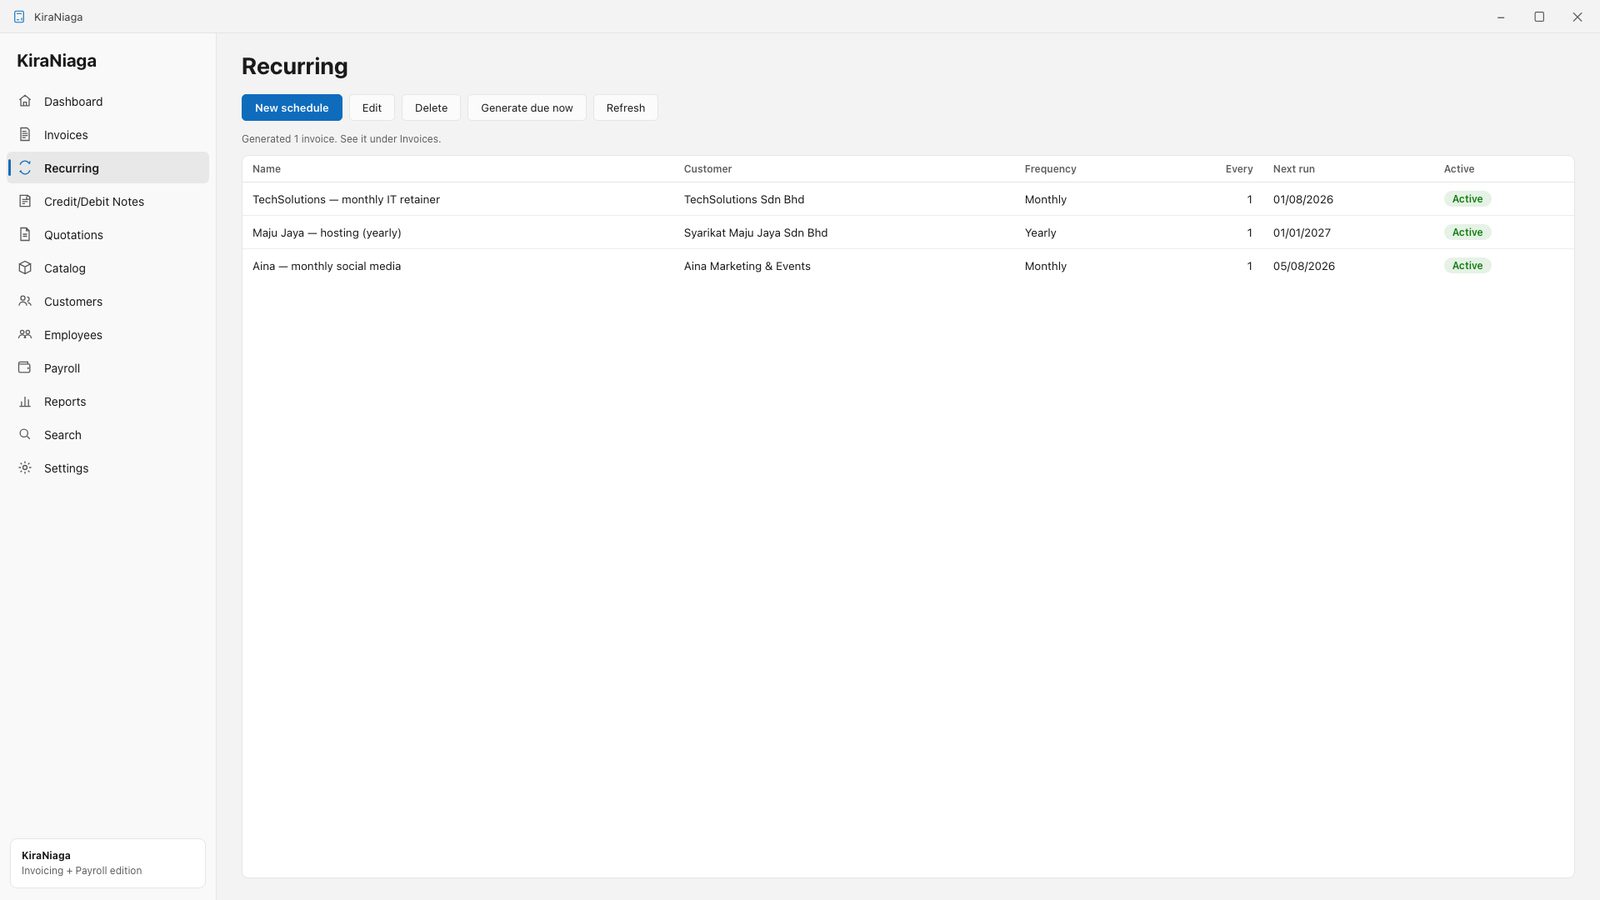1600x900 pixels.
Task: Click next run date 05/08/2026
Action: pyautogui.click(x=1304, y=266)
